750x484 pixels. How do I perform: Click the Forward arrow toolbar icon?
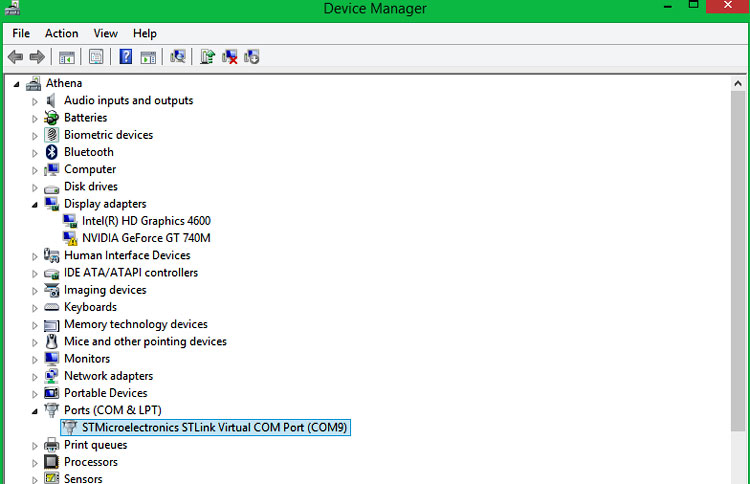coord(37,57)
